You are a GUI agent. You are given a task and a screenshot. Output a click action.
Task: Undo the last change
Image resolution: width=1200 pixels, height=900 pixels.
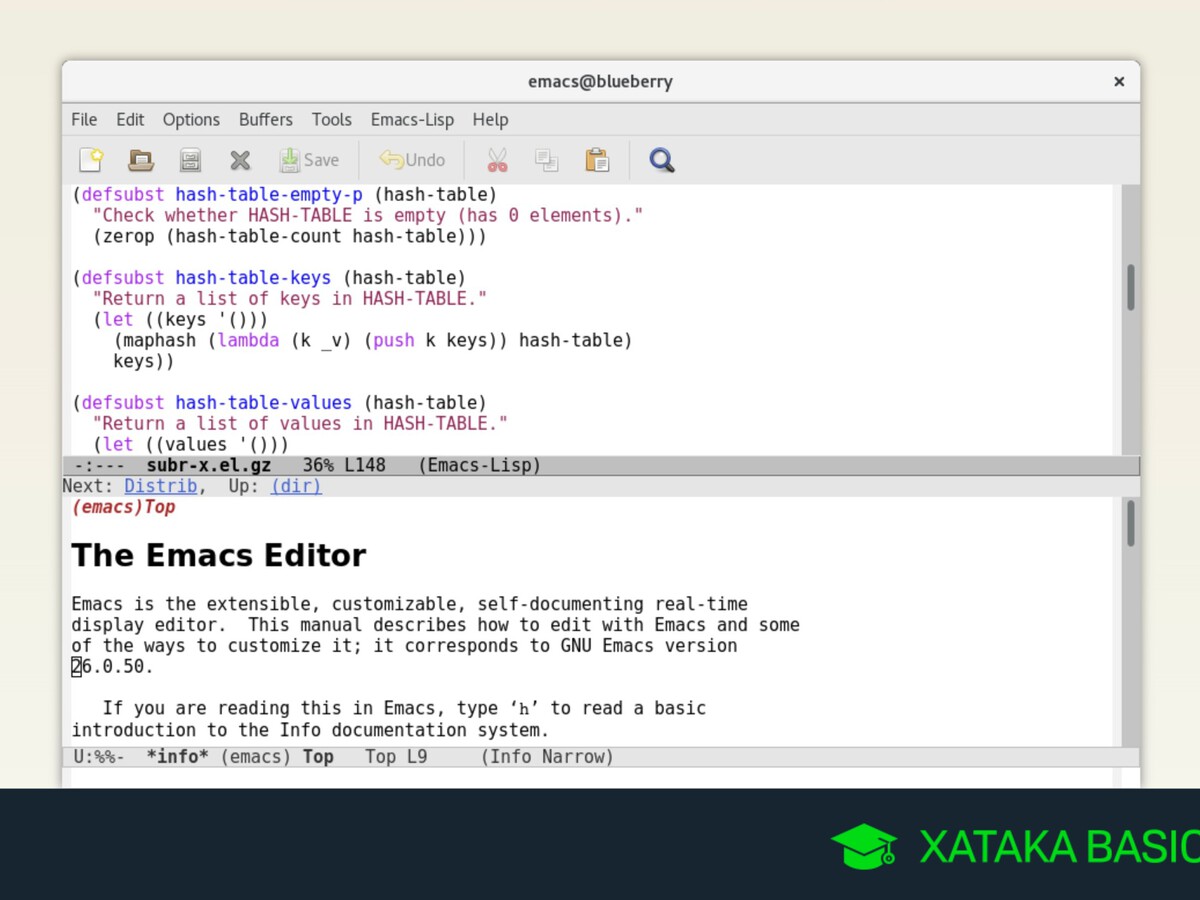click(412, 160)
